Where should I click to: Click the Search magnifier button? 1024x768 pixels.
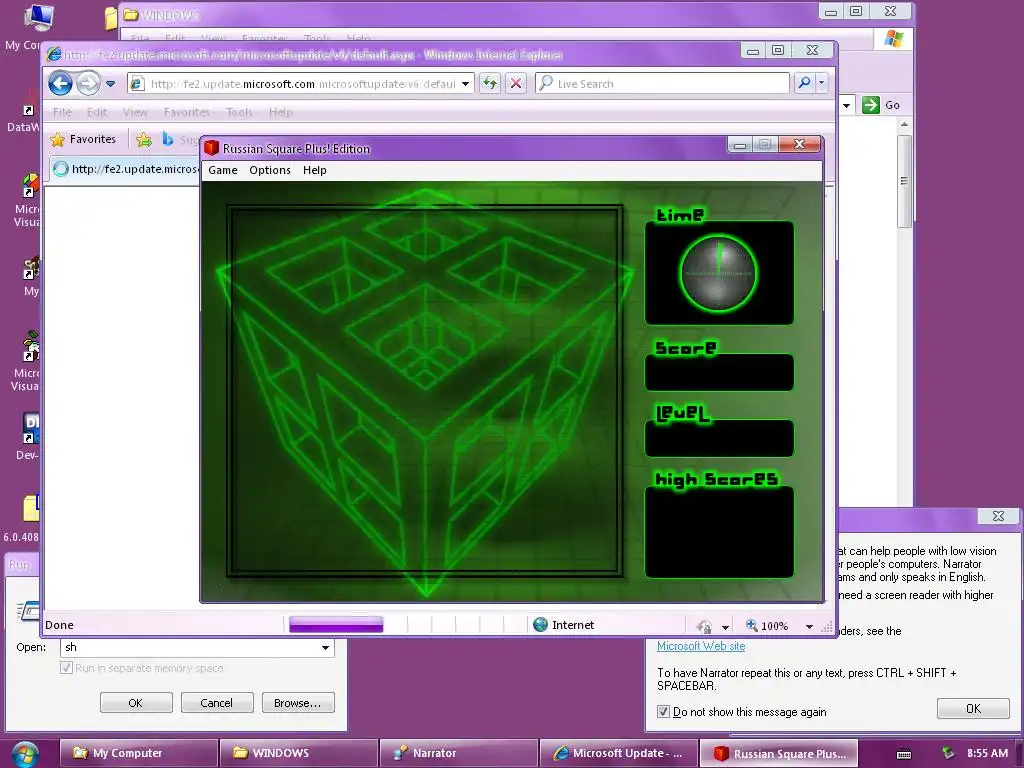click(804, 83)
